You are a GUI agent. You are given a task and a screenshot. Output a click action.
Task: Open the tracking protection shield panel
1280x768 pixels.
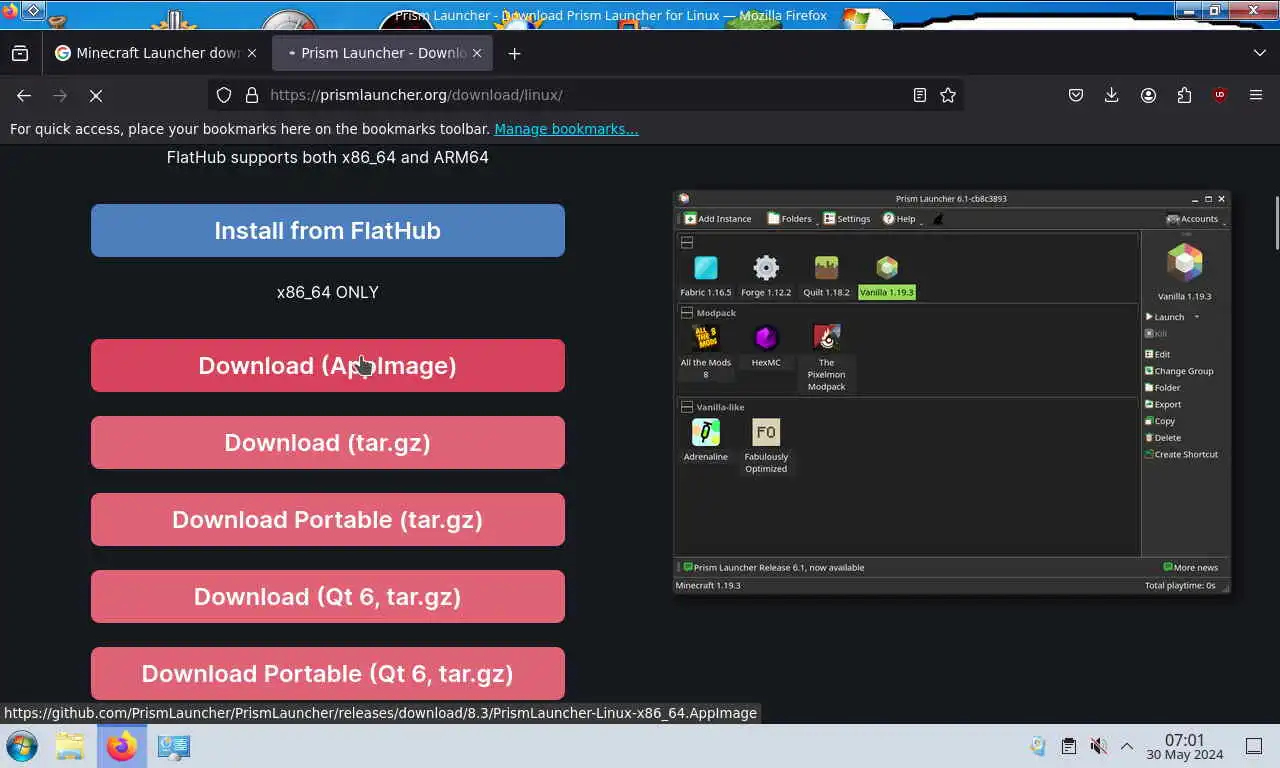(x=224, y=95)
